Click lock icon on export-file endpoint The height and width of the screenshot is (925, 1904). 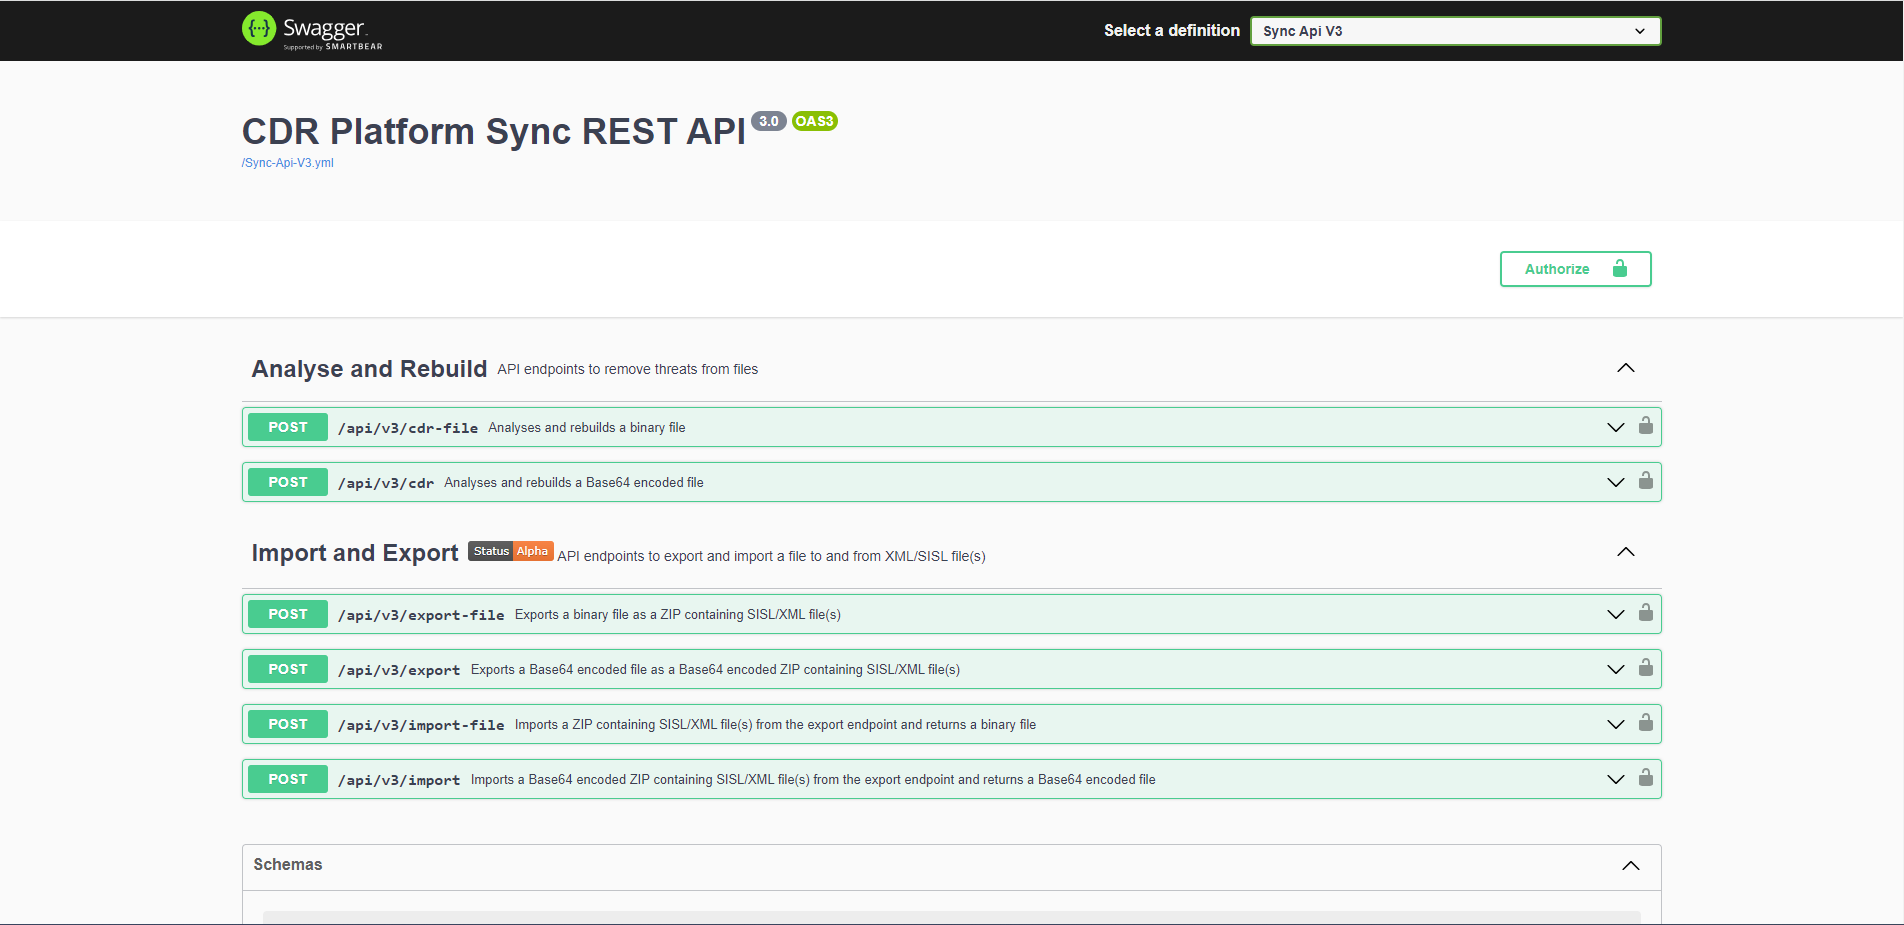click(1645, 613)
